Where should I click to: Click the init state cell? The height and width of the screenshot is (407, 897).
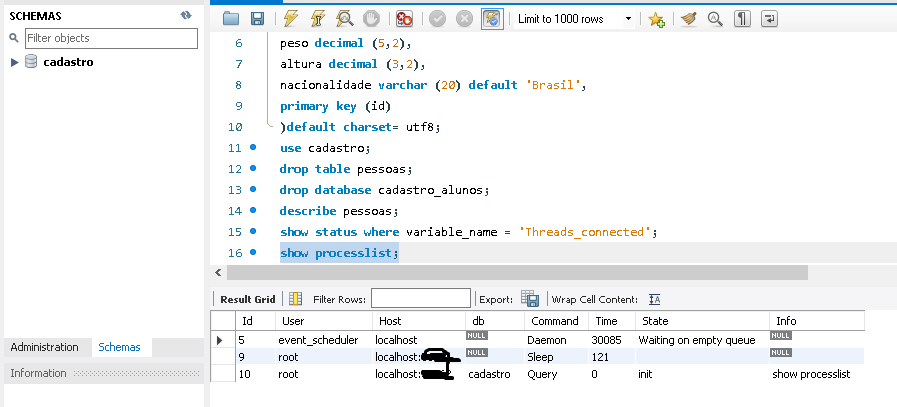tap(702, 374)
